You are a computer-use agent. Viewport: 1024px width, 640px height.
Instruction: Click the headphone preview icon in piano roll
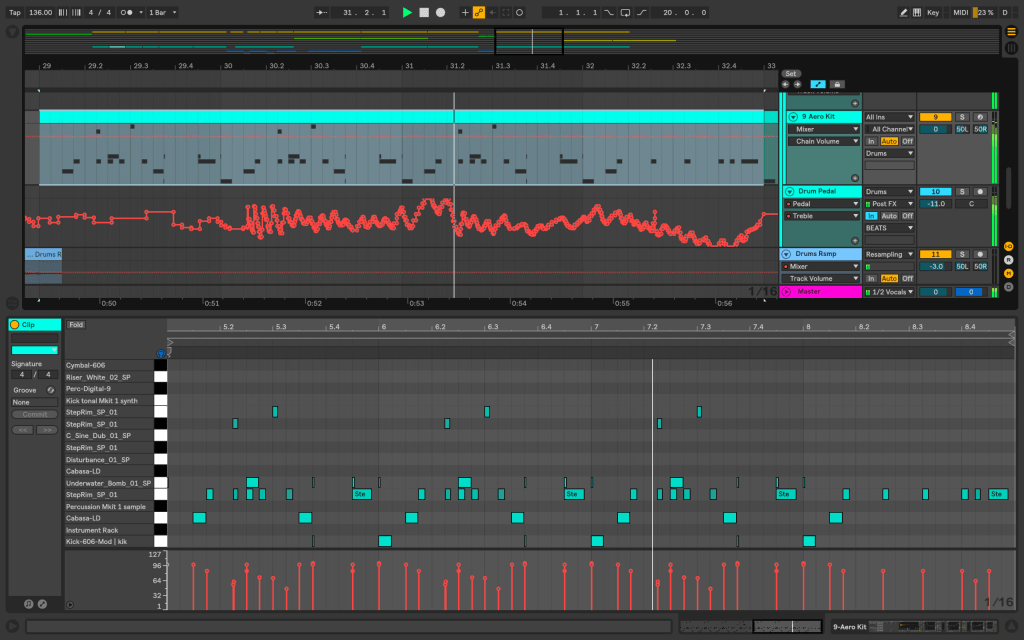click(x=161, y=353)
